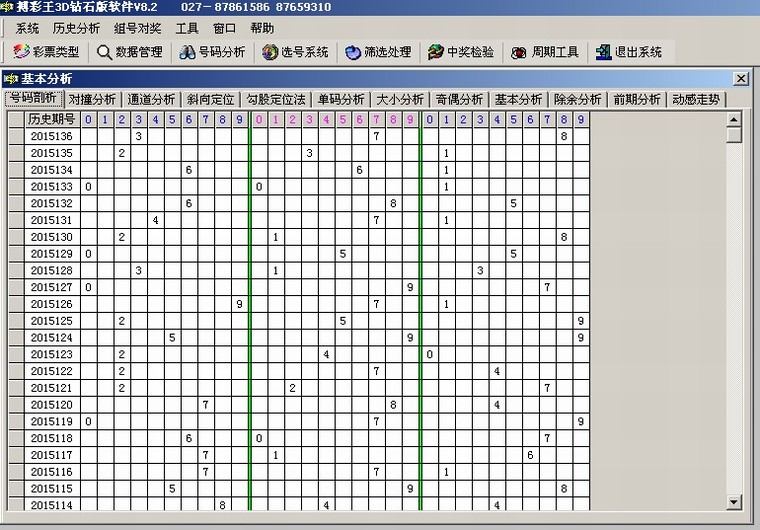The height and width of the screenshot is (530, 760).
Task: Close the 基本分析 panel
Action: pos(741,78)
